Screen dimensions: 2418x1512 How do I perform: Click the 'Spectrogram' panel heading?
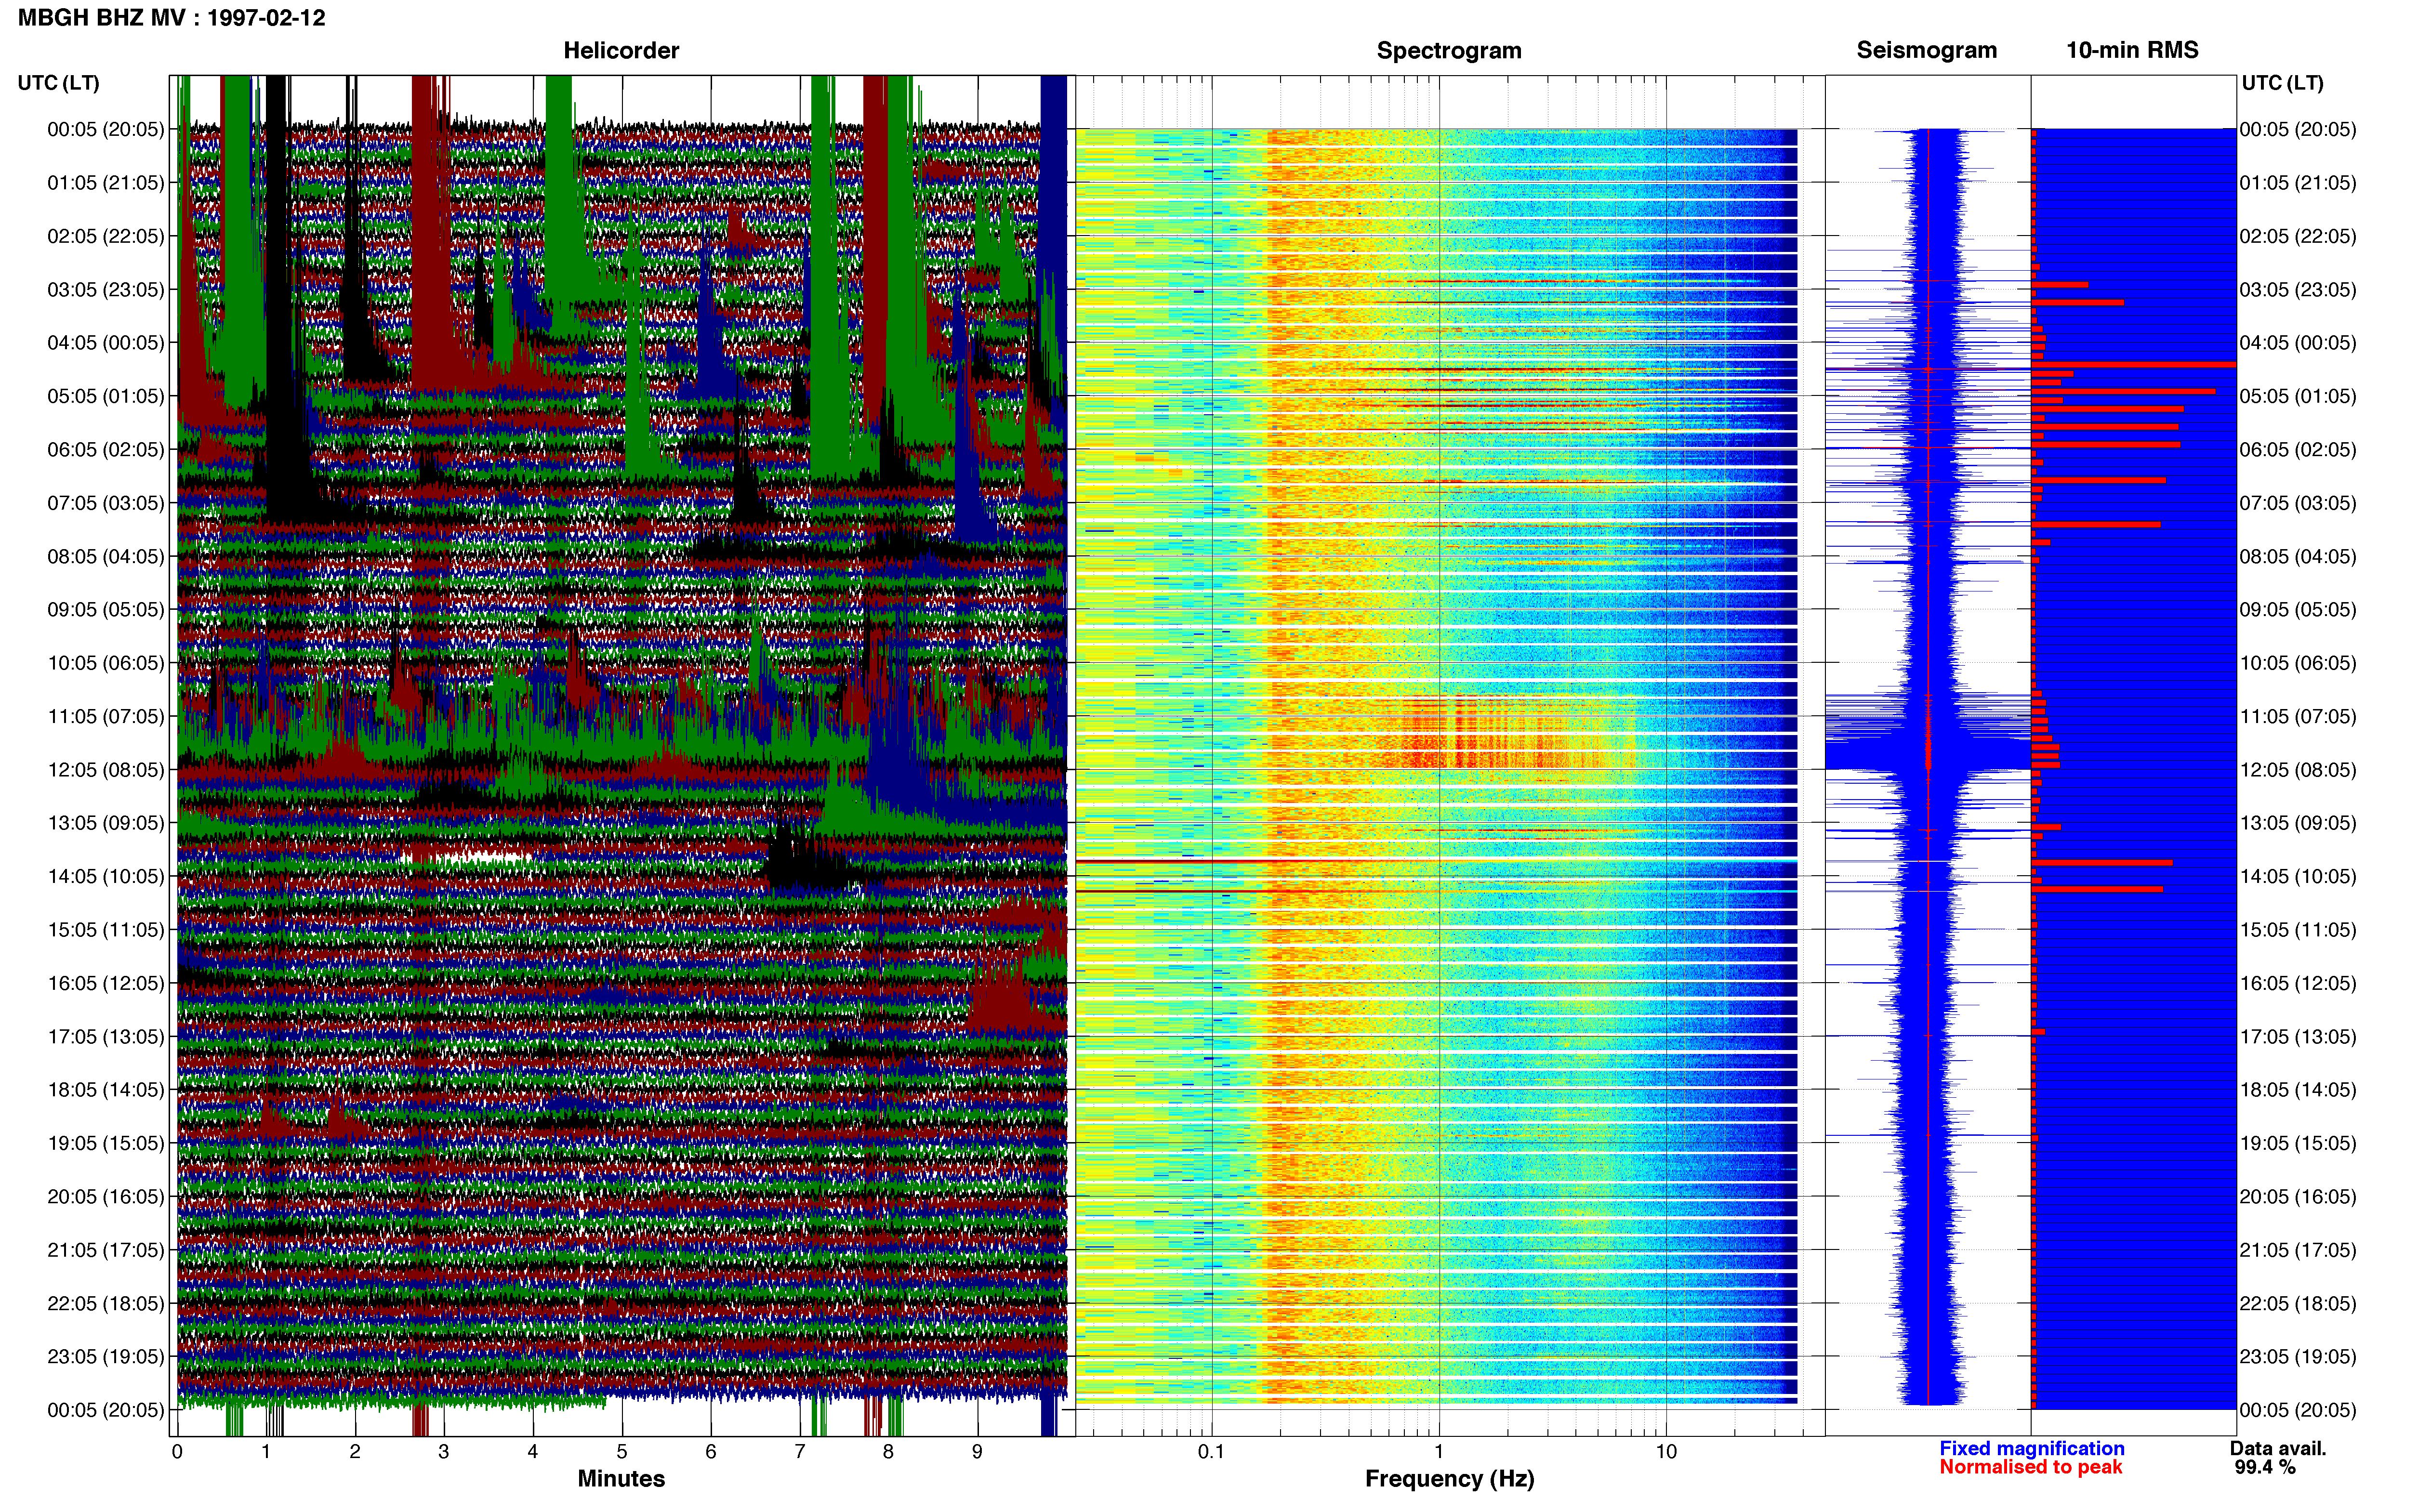tap(1449, 50)
